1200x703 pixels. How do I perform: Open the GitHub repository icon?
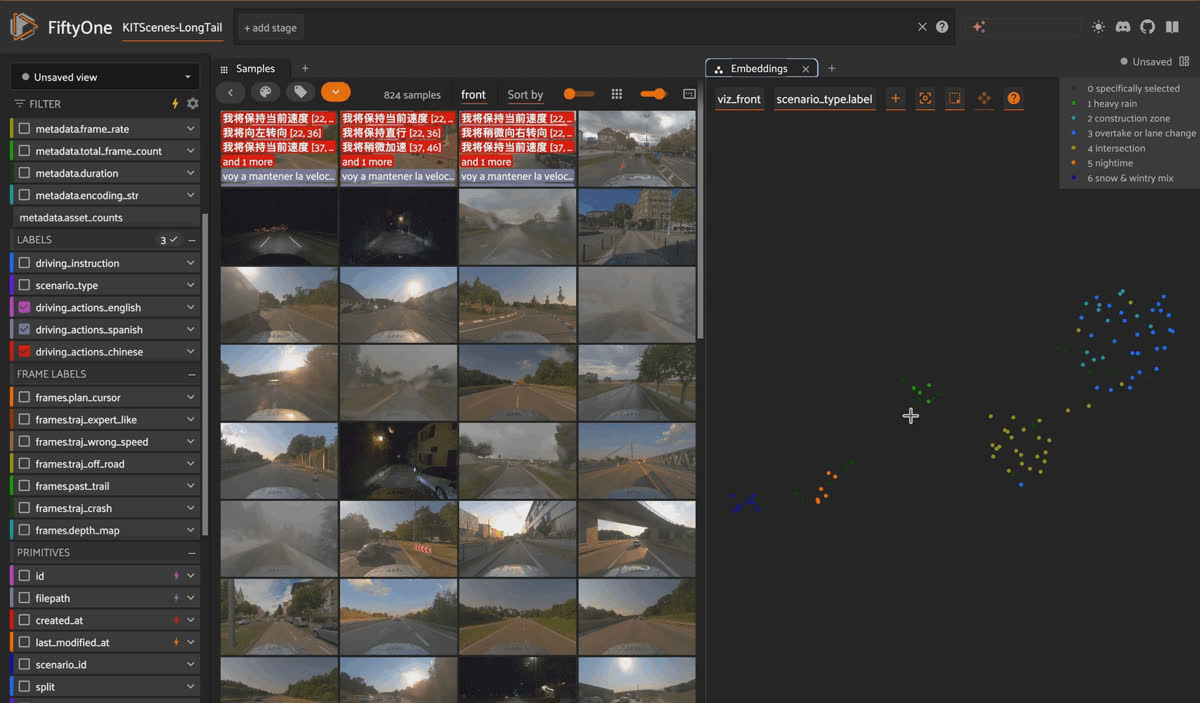[1147, 27]
